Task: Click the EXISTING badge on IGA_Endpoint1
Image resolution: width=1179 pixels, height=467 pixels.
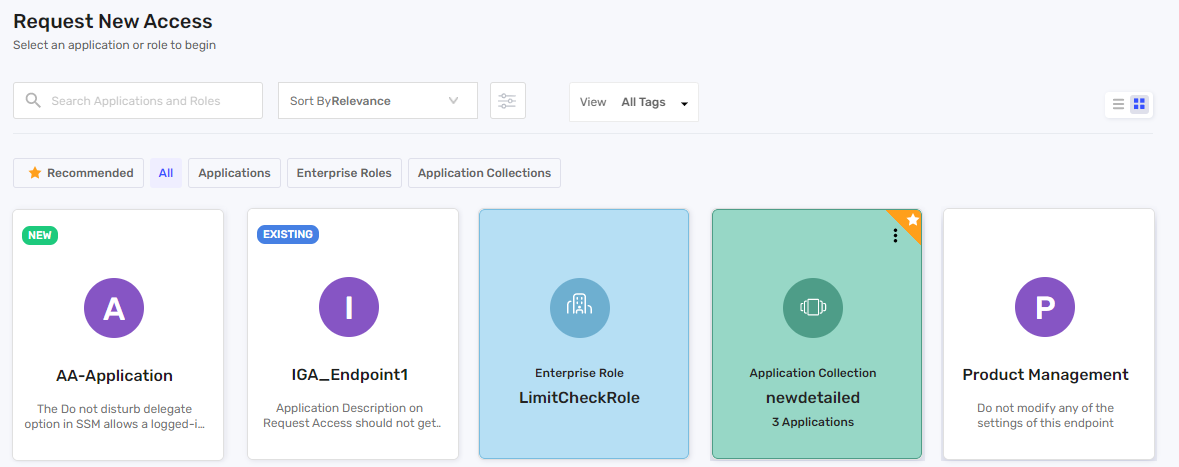Action: tap(288, 235)
